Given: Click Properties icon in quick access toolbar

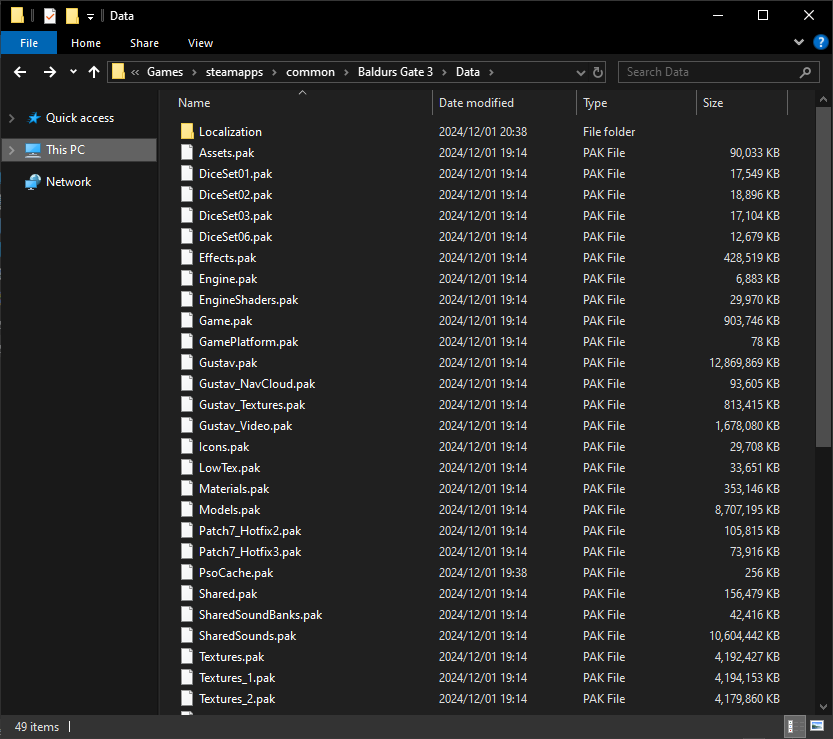Looking at the screenshot, I should tap(49, 16).
